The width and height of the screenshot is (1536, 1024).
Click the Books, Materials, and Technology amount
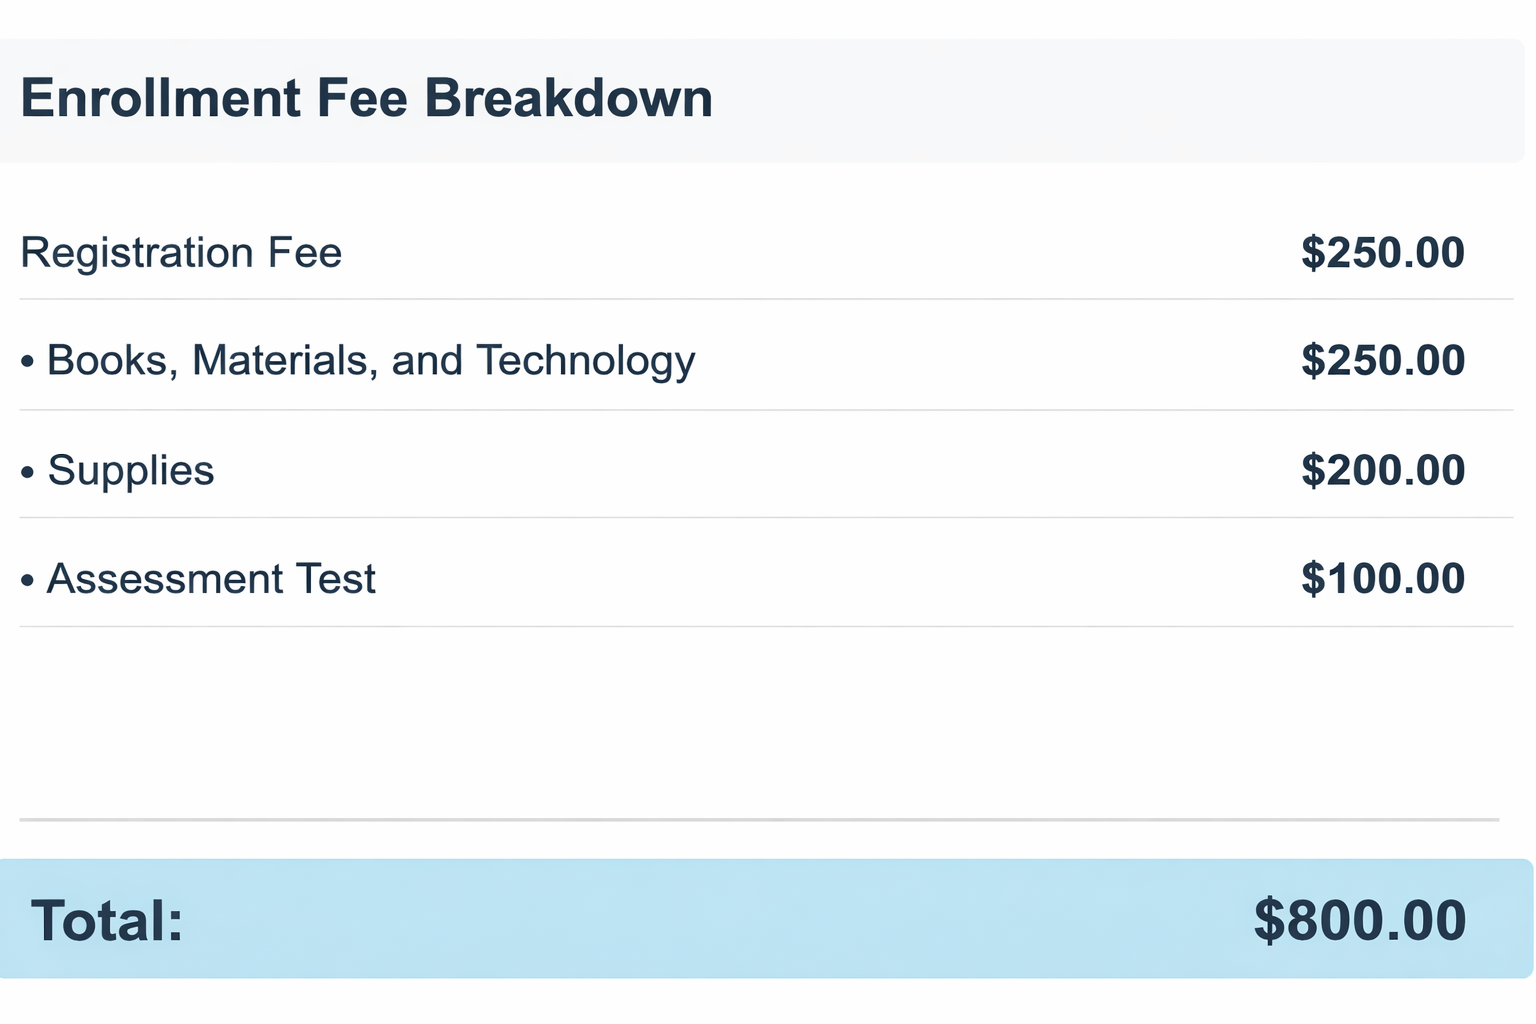click(1382, 361)
